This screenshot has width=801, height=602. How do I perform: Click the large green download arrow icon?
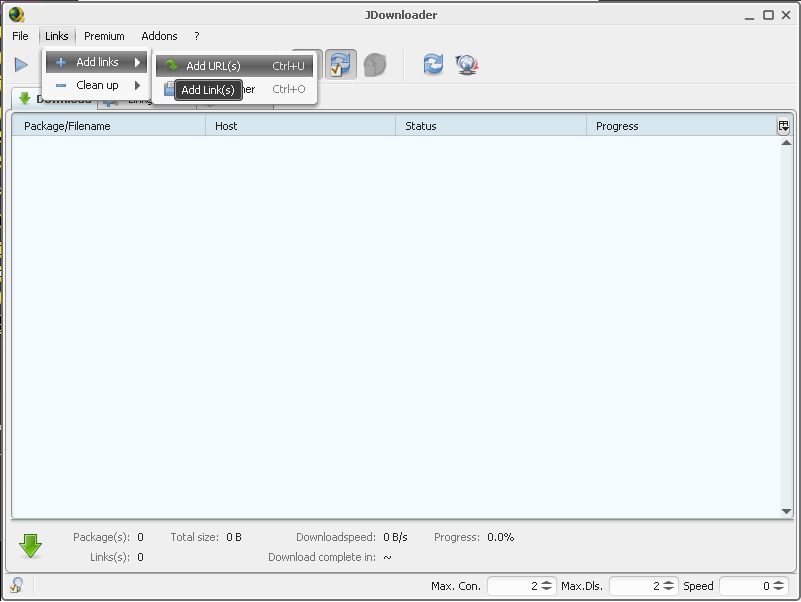30,546
